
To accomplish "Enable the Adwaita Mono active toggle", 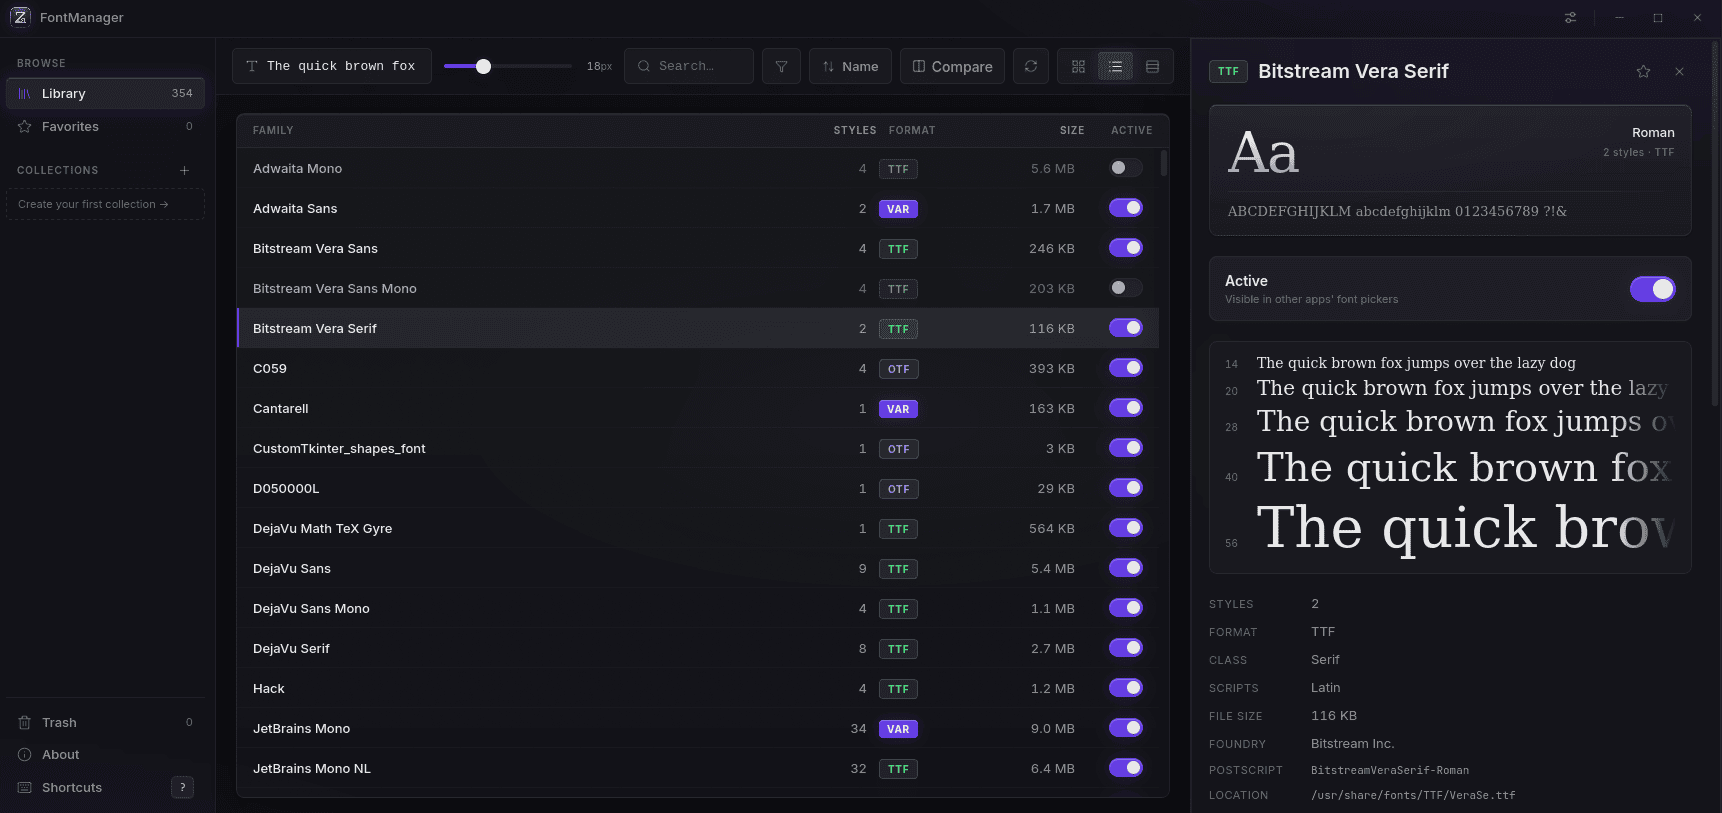I will point(1126,168).
